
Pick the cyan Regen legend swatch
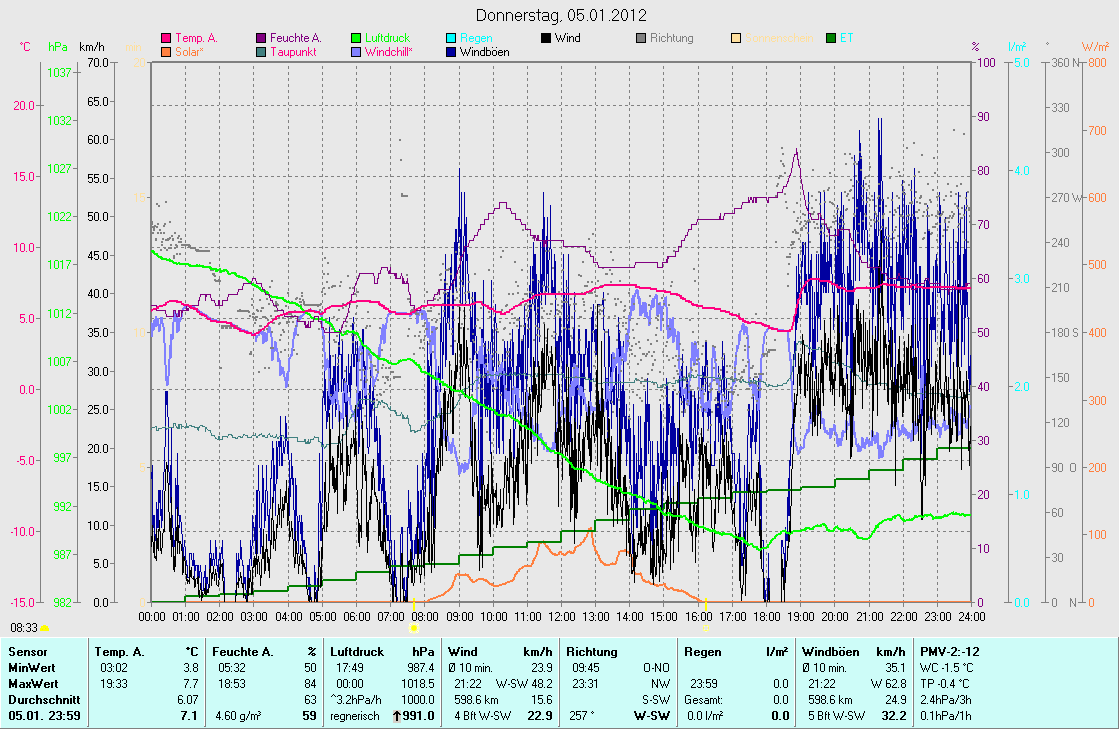[x=451, y=39]
